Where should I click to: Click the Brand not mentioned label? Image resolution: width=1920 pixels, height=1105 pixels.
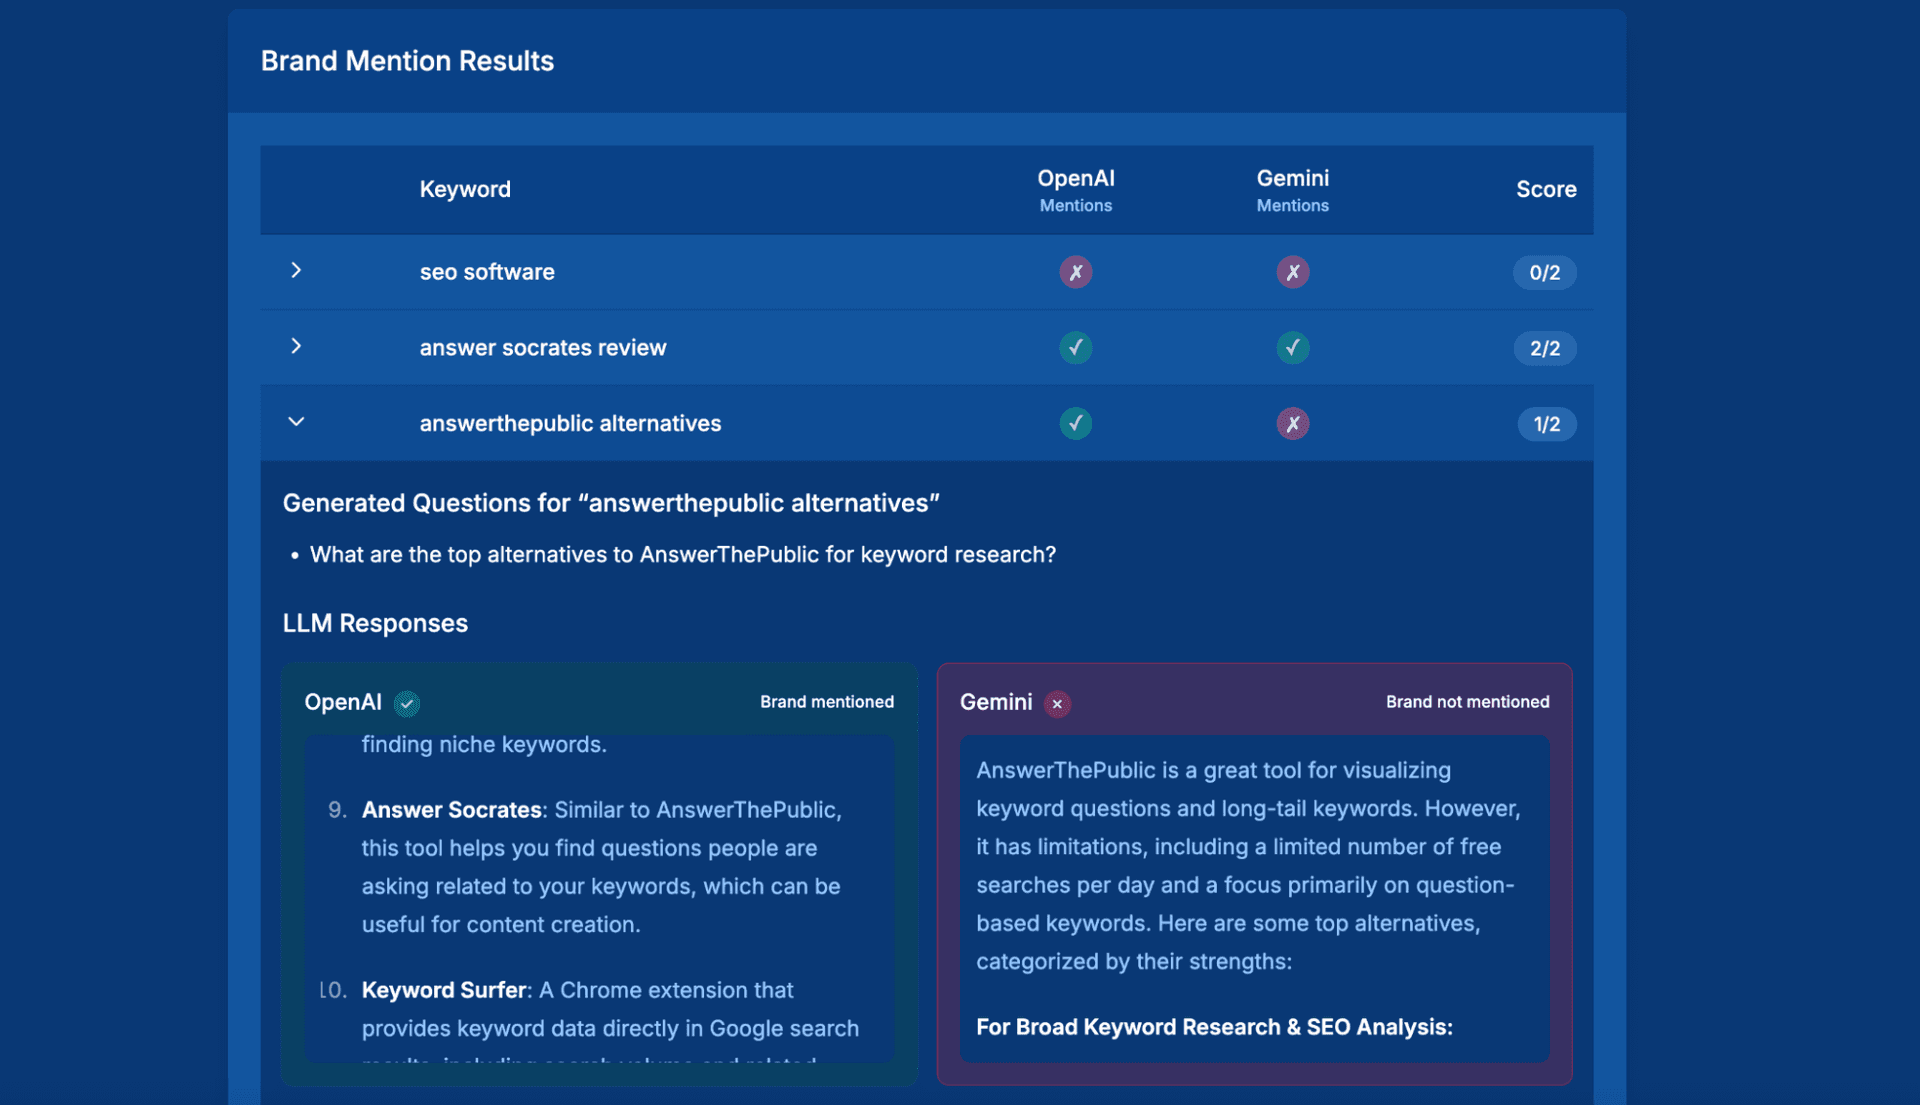[x=1467, y=702]
